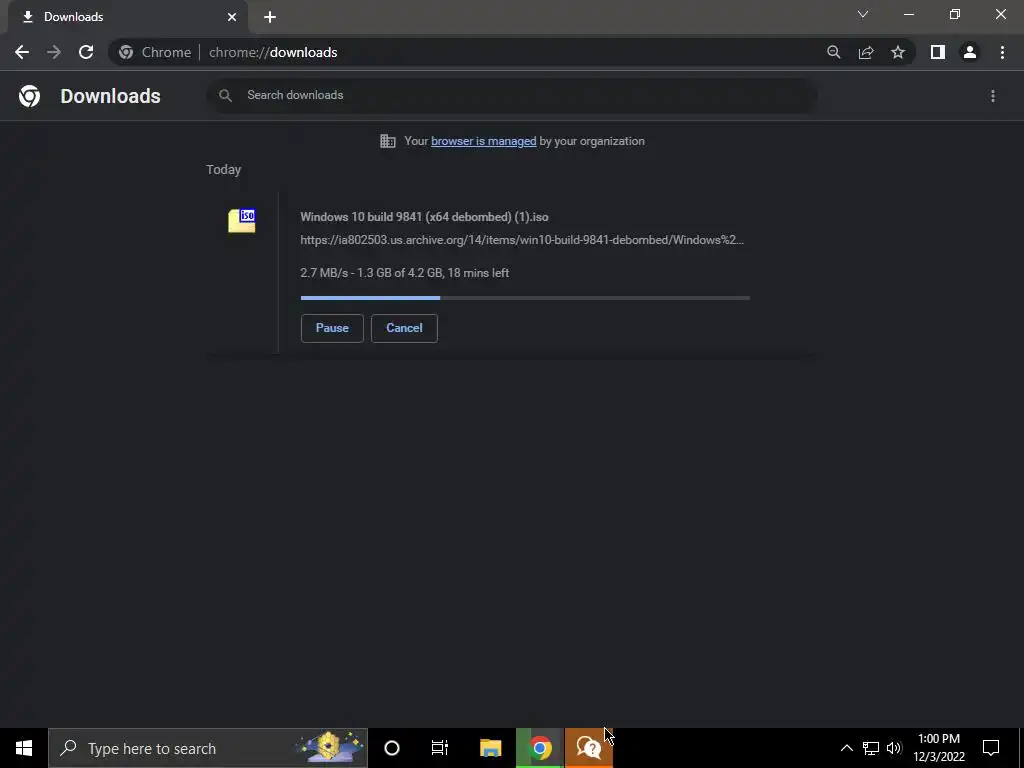
Task: Open the Windows Start menu
Action: 24,748
